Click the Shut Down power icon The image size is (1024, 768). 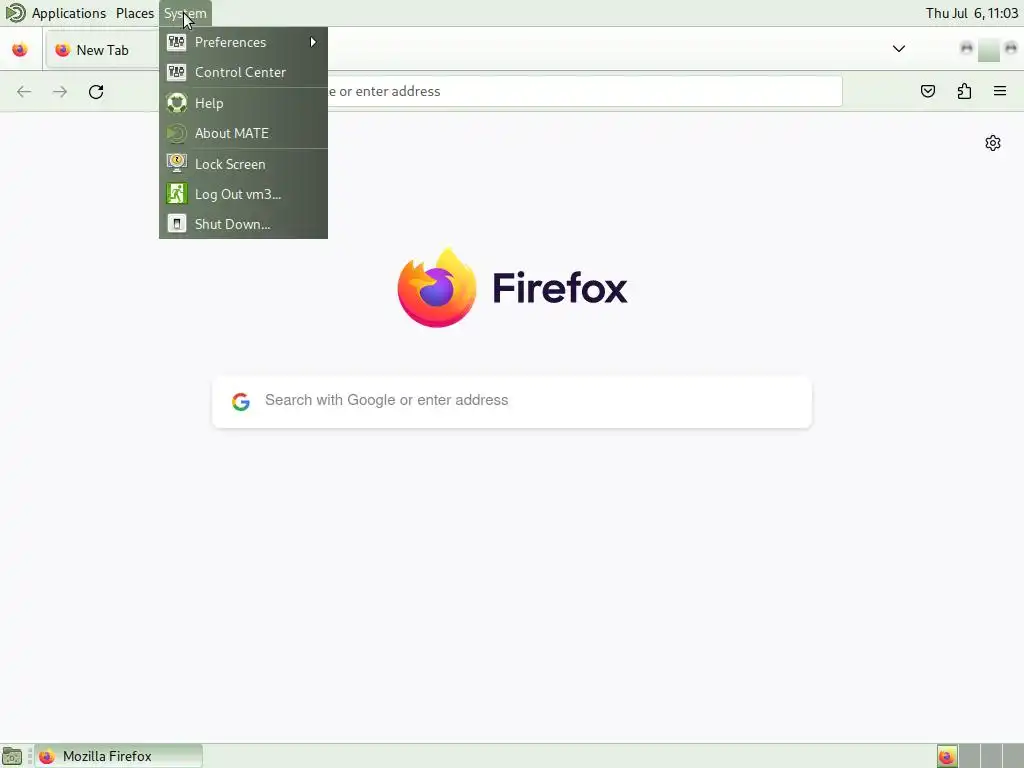176,223
